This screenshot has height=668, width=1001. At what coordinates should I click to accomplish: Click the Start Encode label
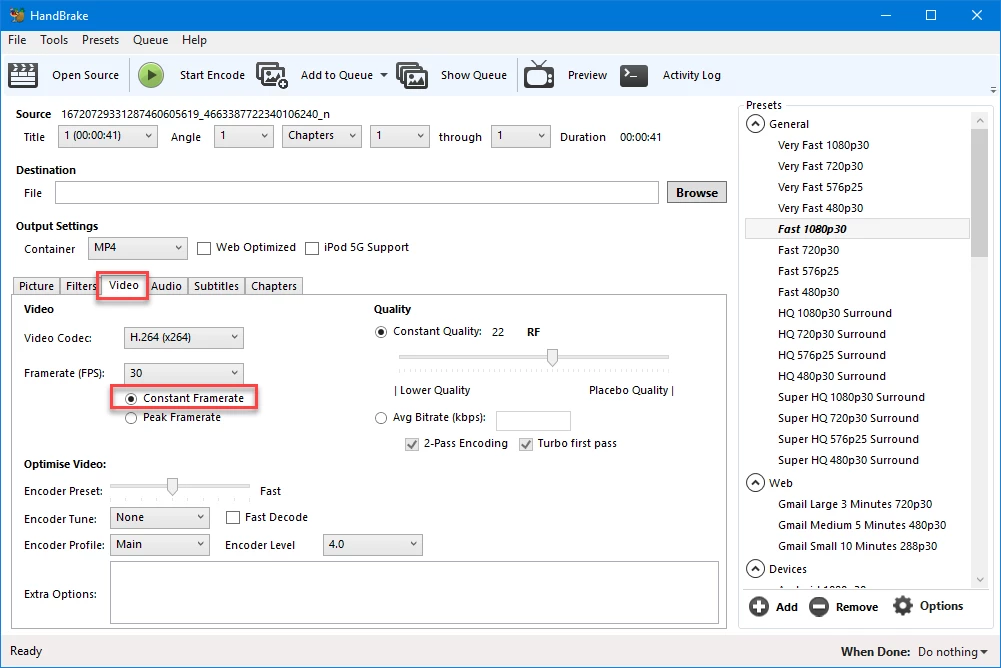coord(212,75)
